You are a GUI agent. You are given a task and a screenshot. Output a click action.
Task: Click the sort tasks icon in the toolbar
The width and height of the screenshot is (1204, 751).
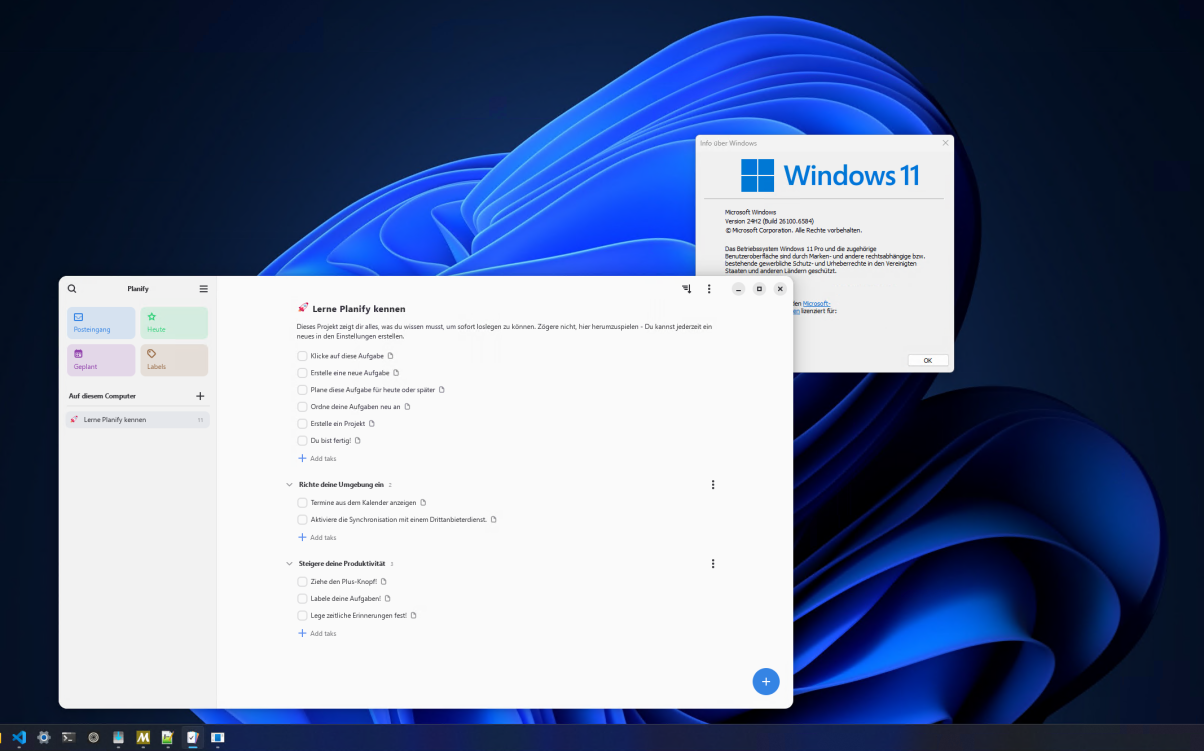coord(685,288)
